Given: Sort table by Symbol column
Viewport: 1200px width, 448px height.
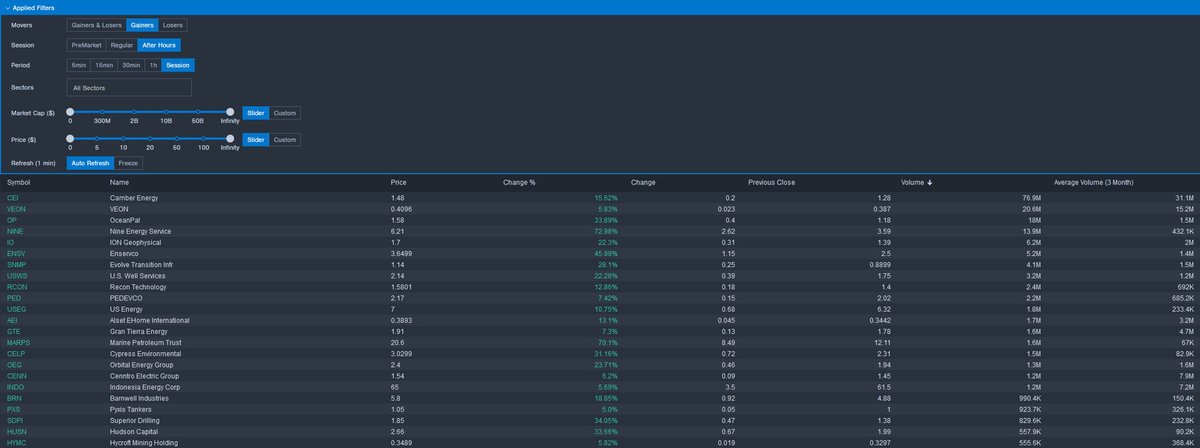Looking at the screenshot, I should (x=19, y=183).
